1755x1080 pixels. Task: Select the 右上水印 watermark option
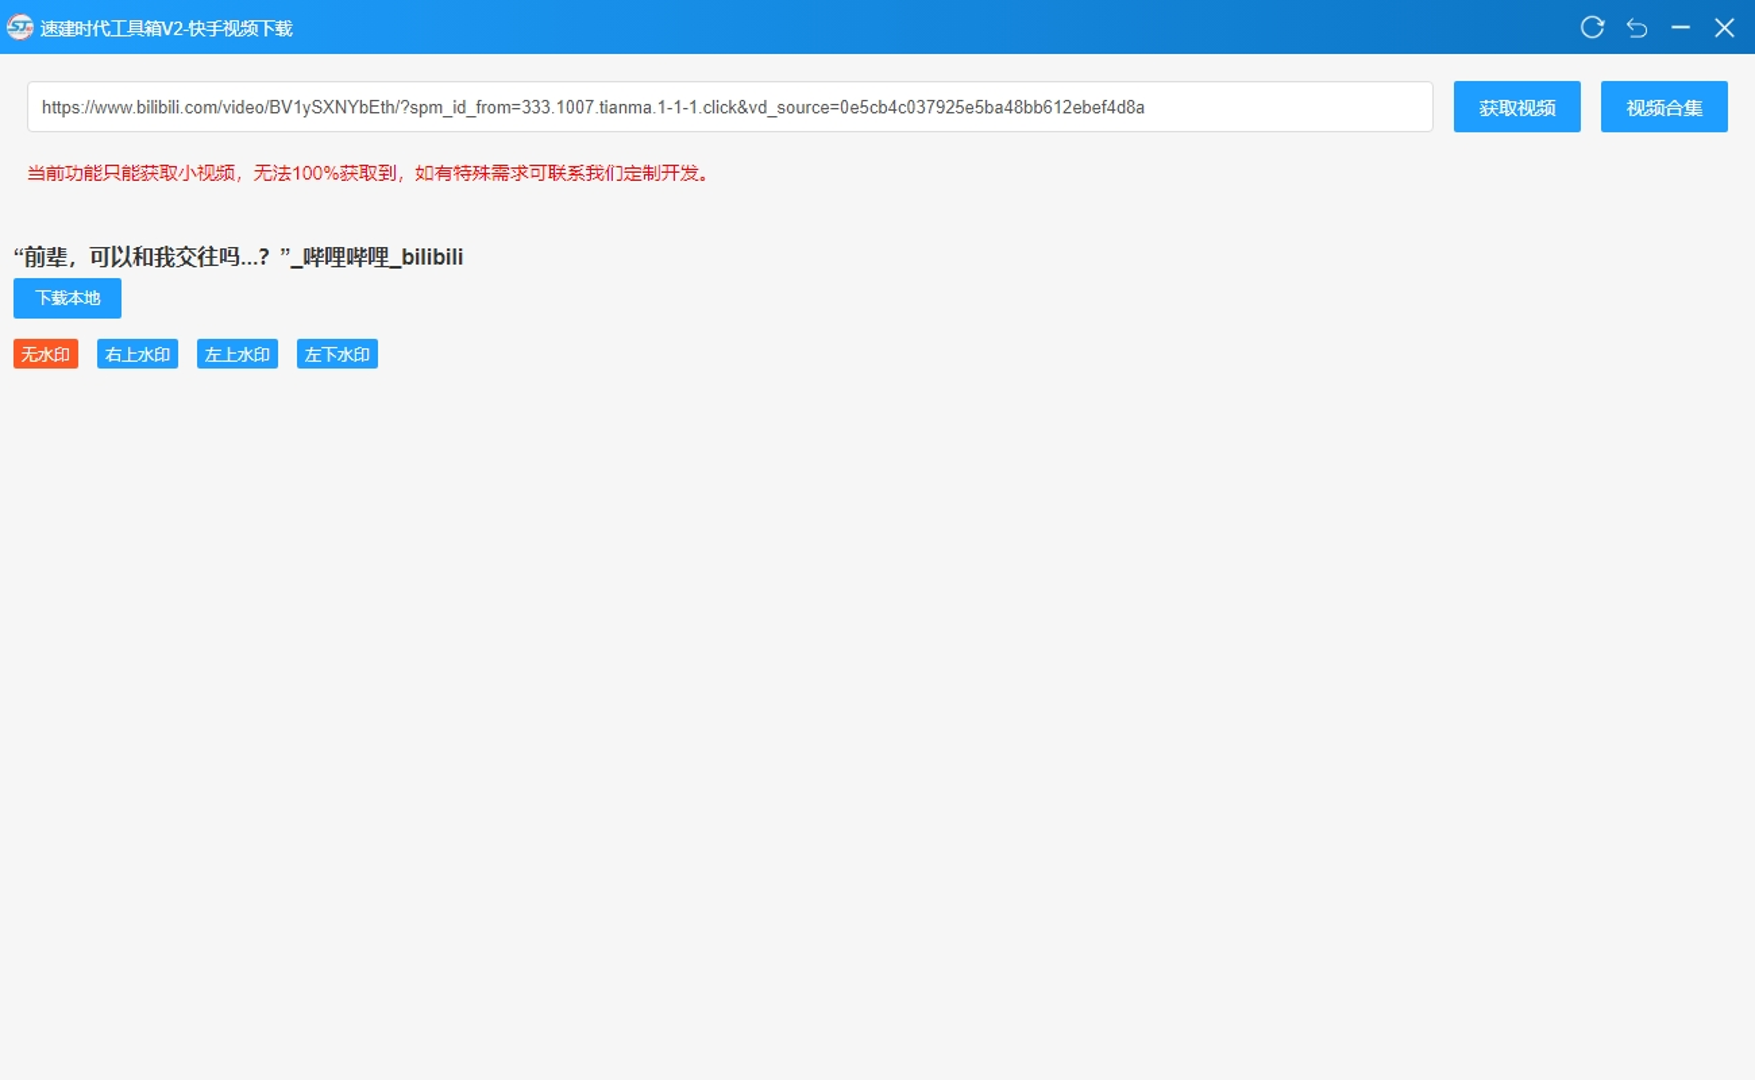tap(137, 354)
